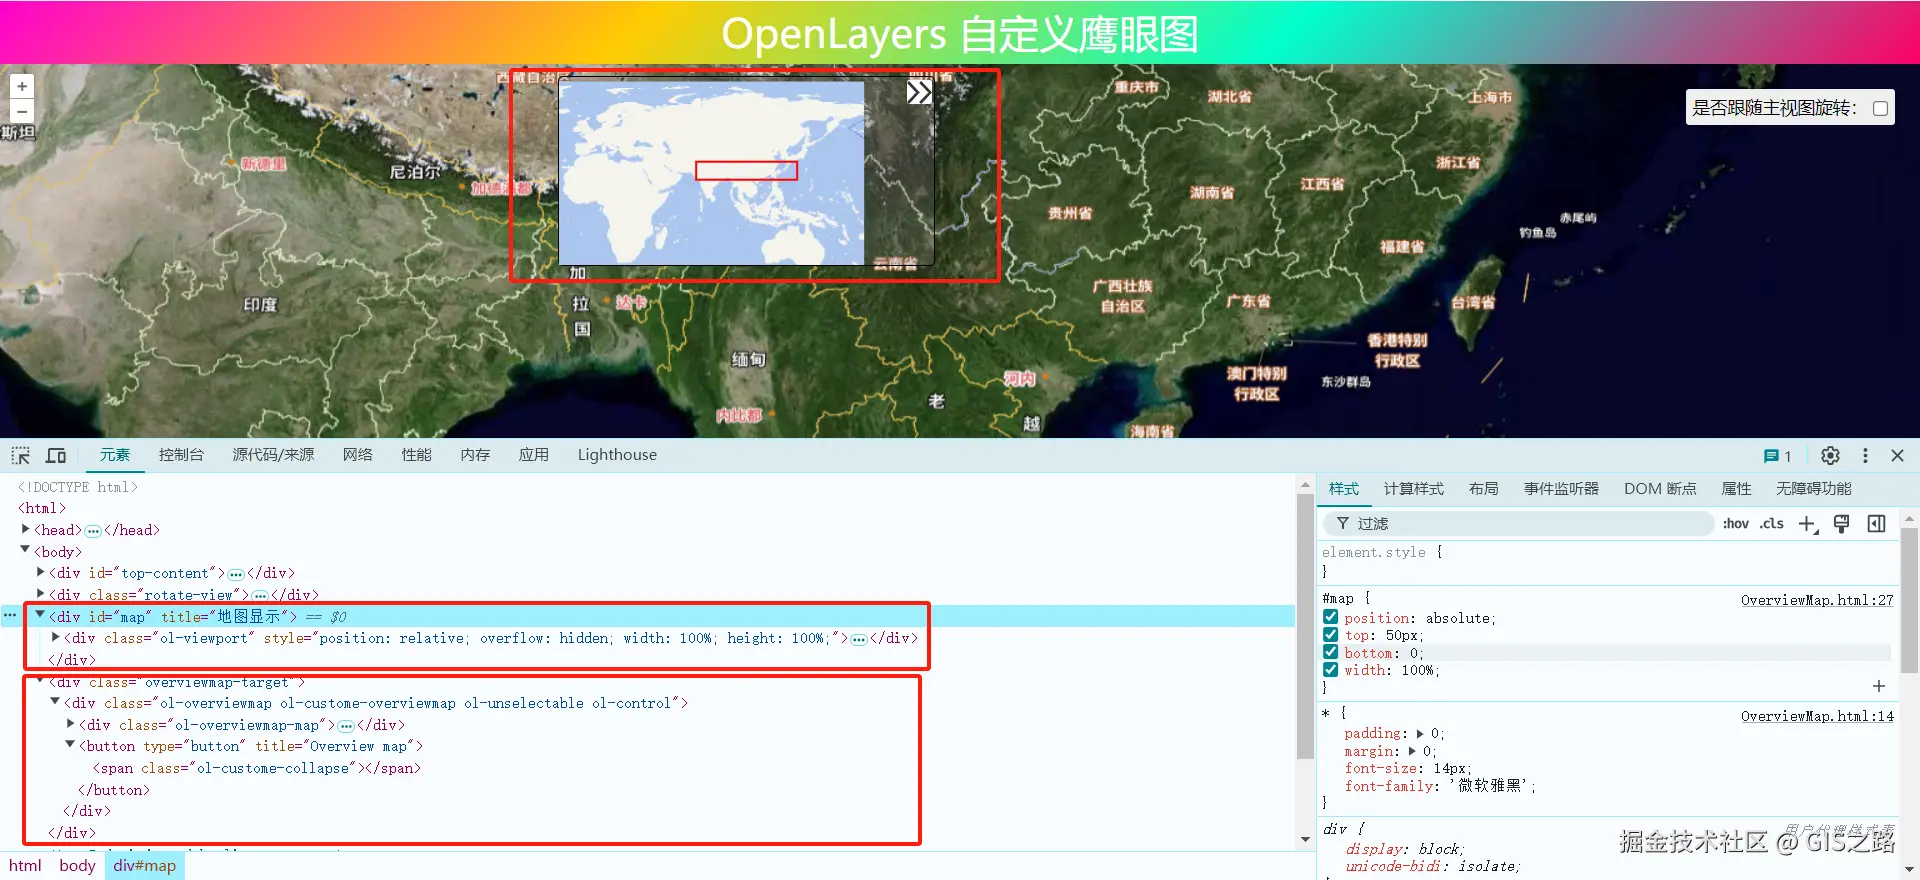Zoom in the map with plus button
Screen dimensions: 1920x880
click(22, 86)
